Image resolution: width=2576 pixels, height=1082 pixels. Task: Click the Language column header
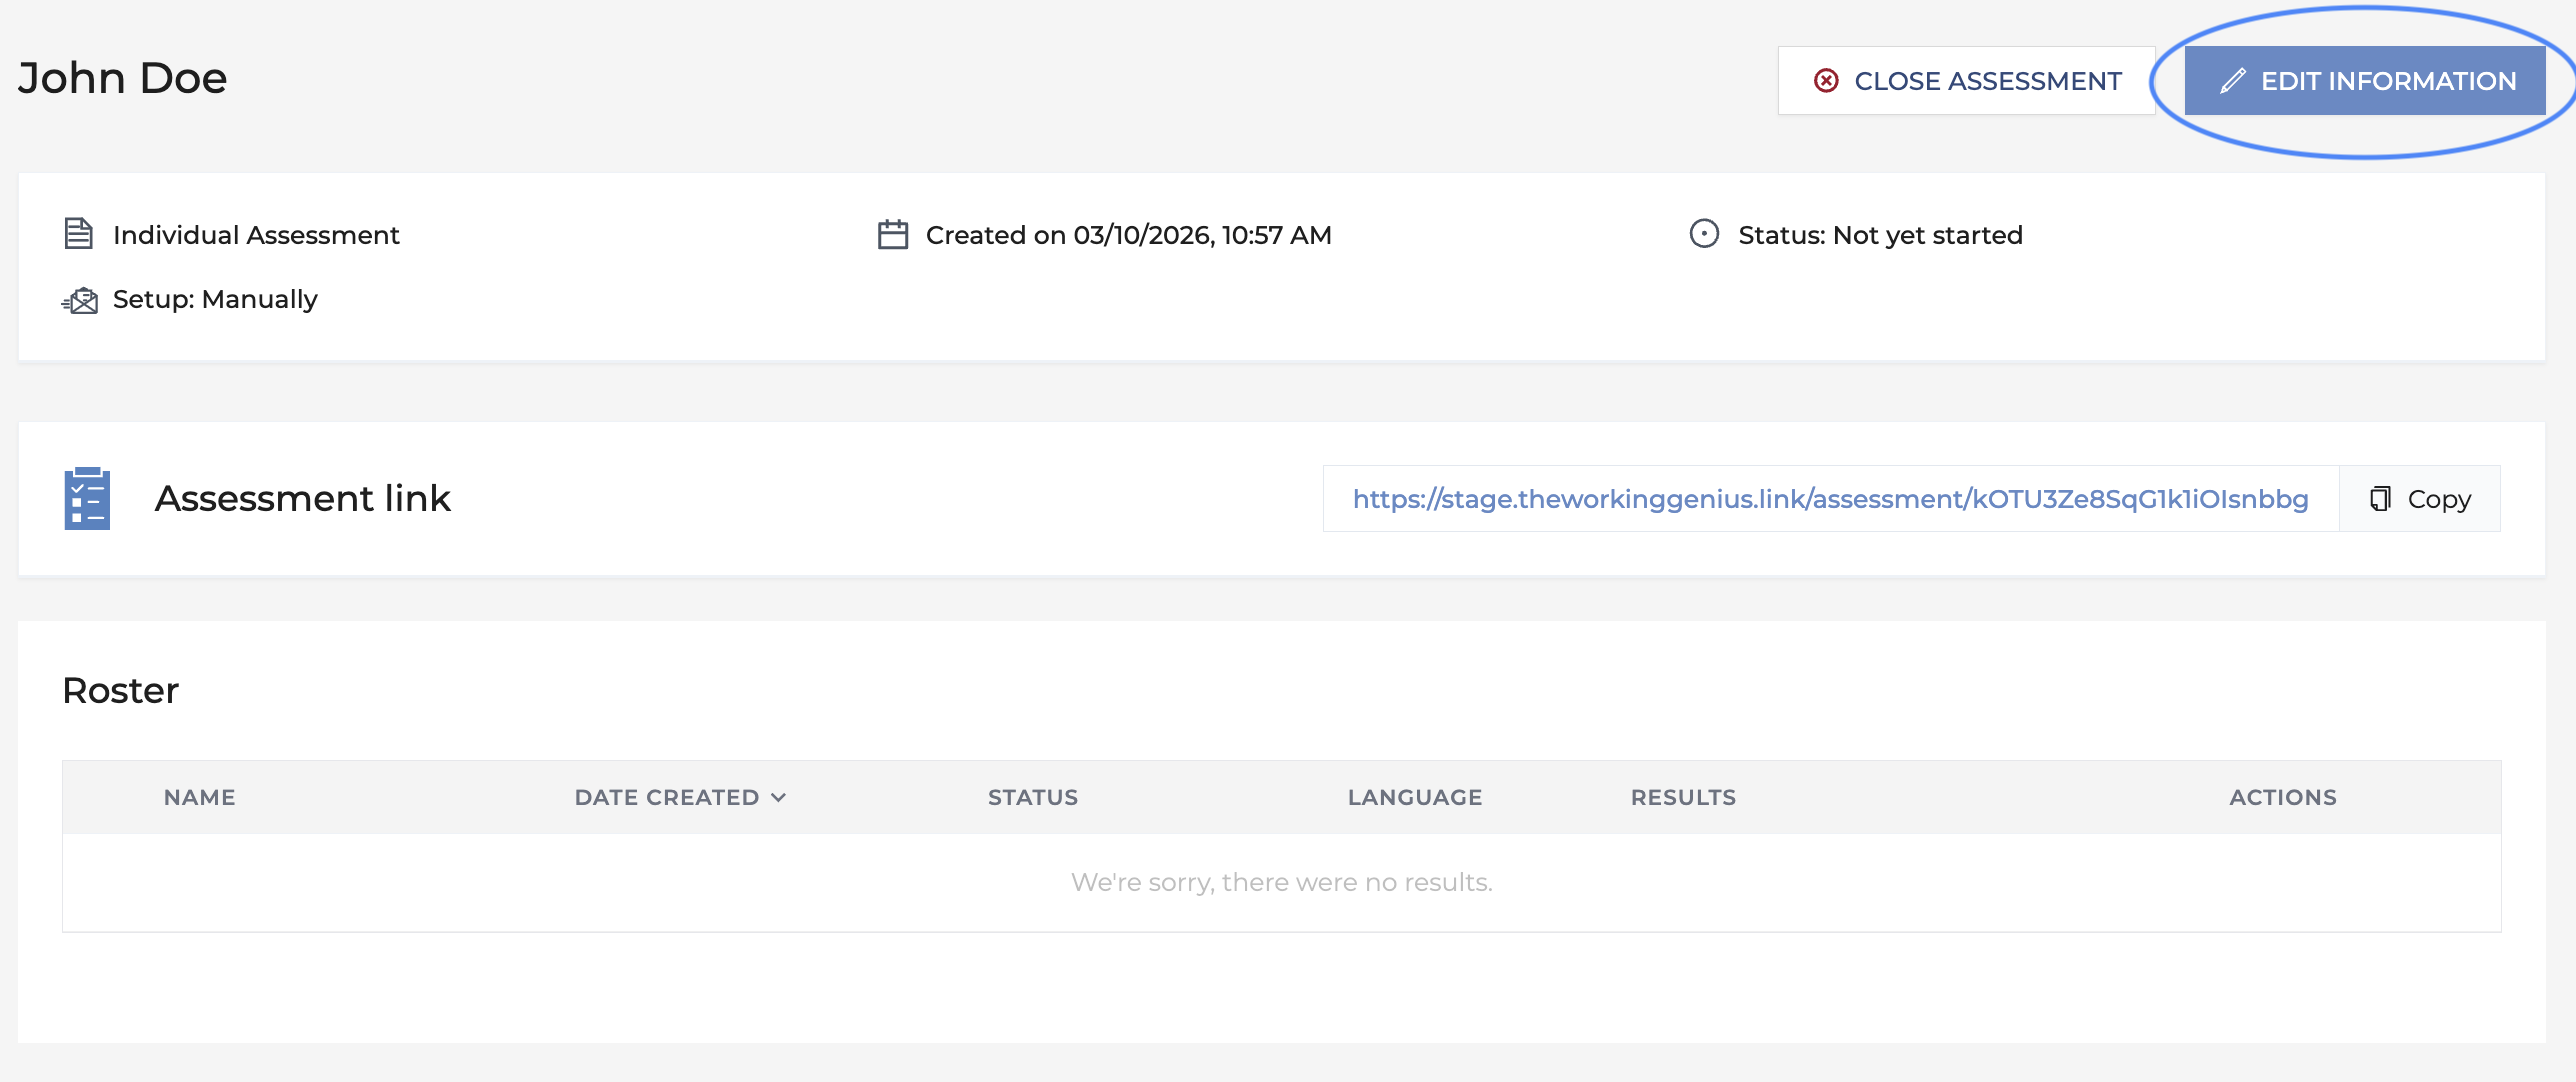point(1414,797)
